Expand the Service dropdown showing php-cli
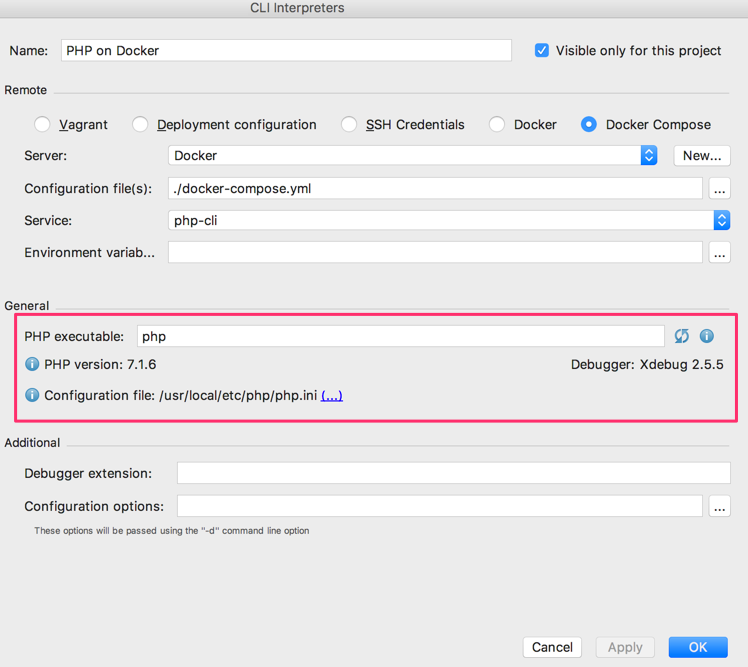 point(449,220)
